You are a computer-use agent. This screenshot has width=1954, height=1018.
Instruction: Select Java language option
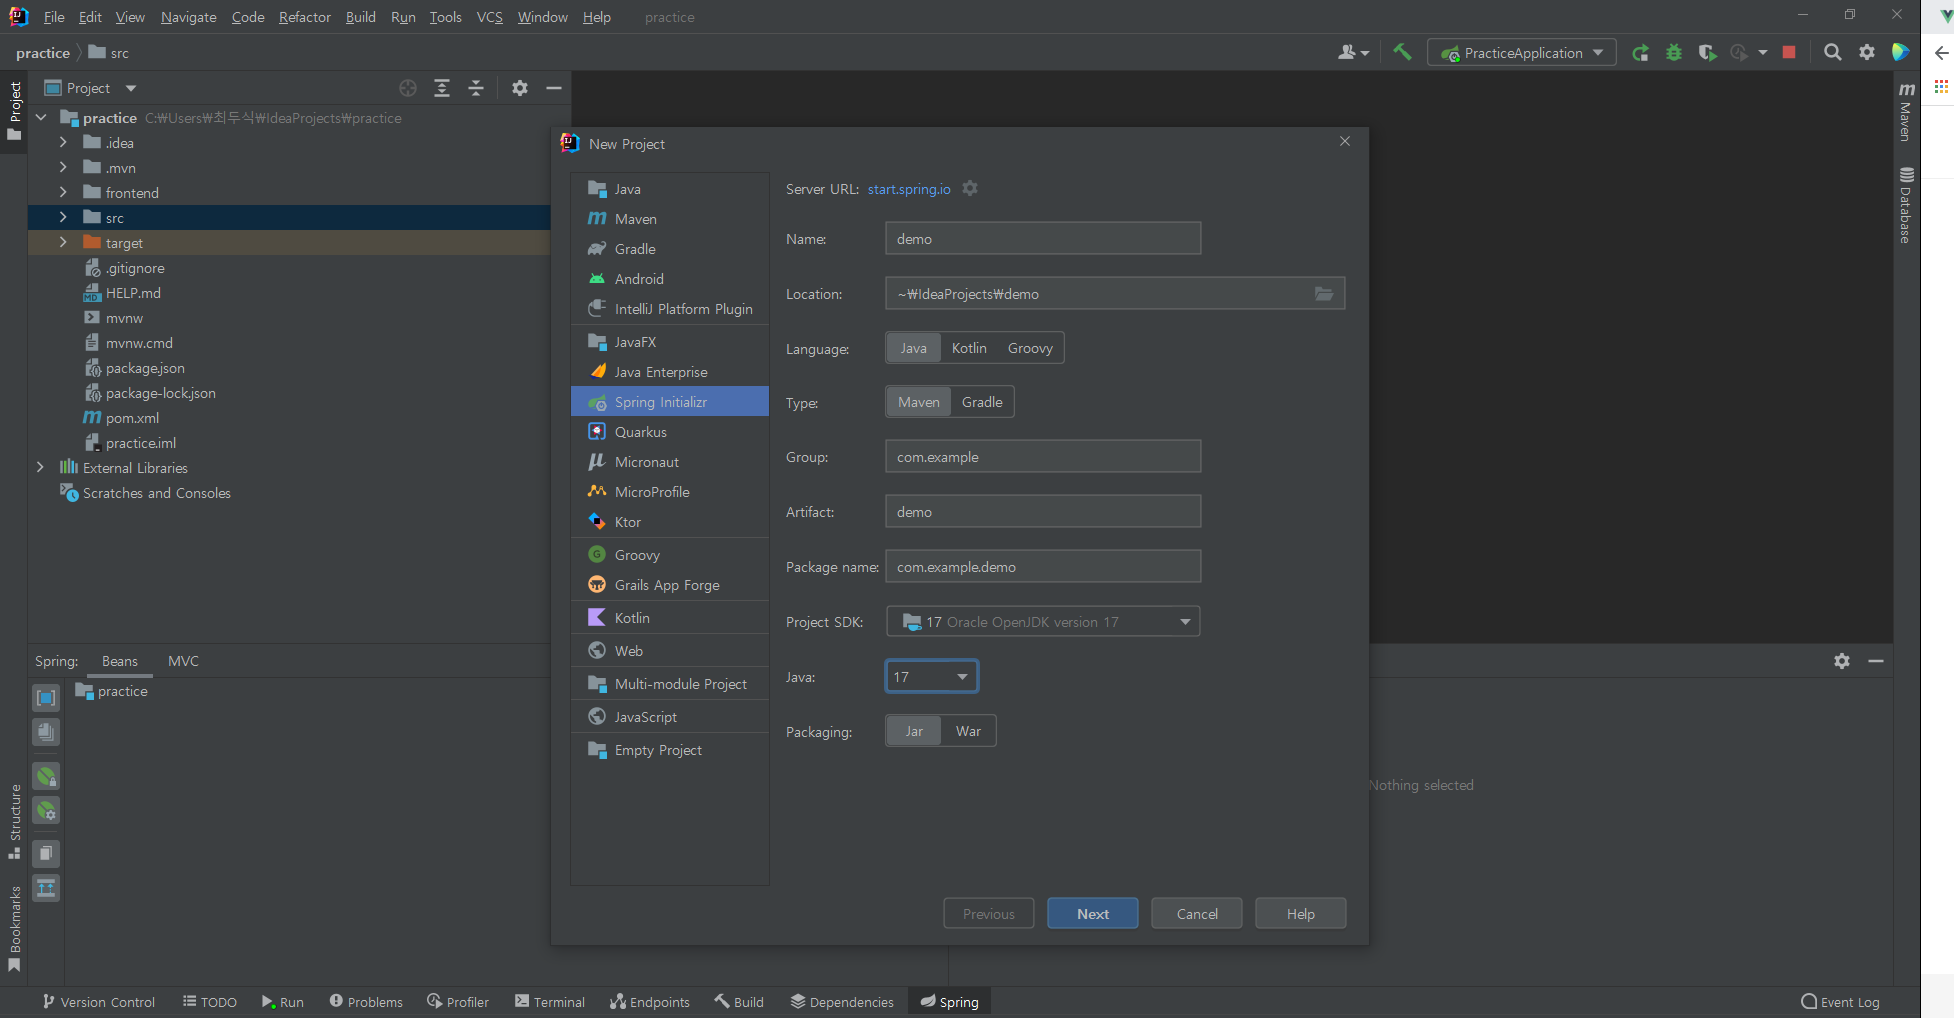tap(913, 348)
